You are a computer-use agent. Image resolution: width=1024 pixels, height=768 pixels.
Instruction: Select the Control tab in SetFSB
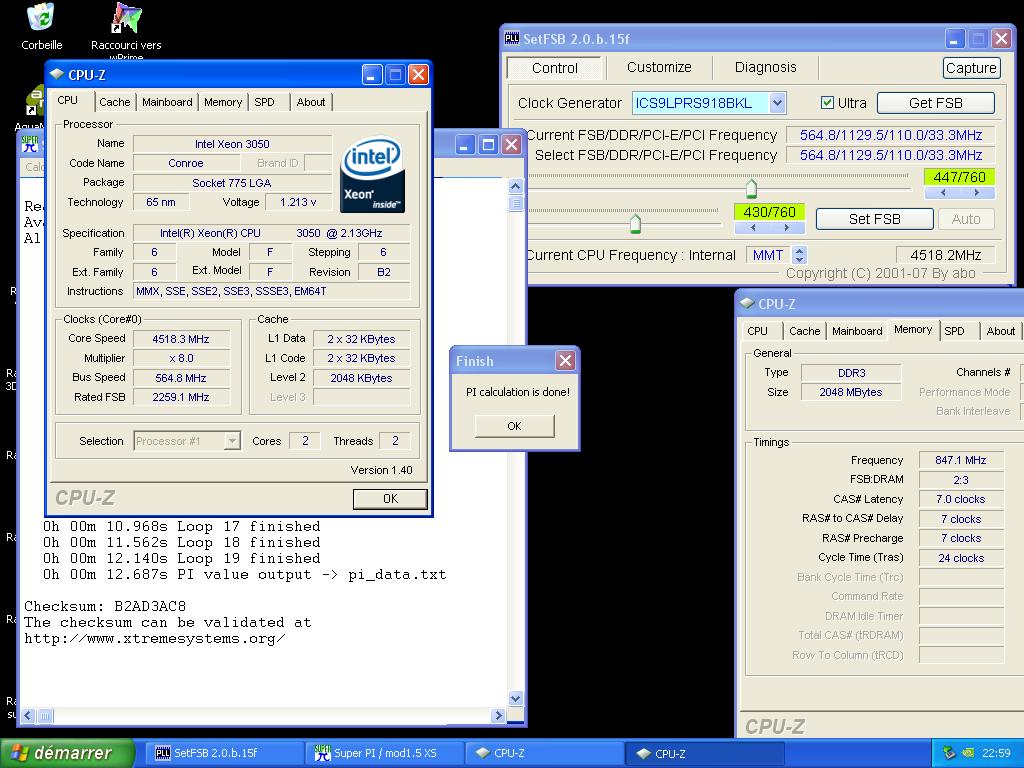[x=554, y=68]
